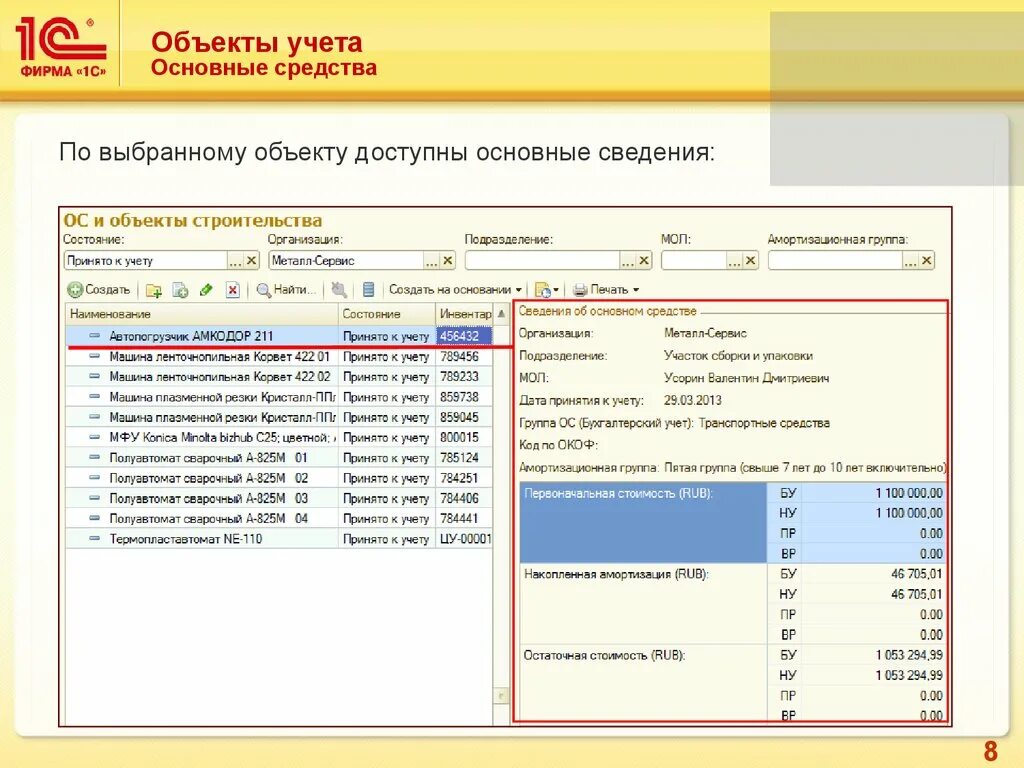The height and width of the screenshot is (768, 1024).
Task: Open selection for Состояние field
Action: coord(235,261)
